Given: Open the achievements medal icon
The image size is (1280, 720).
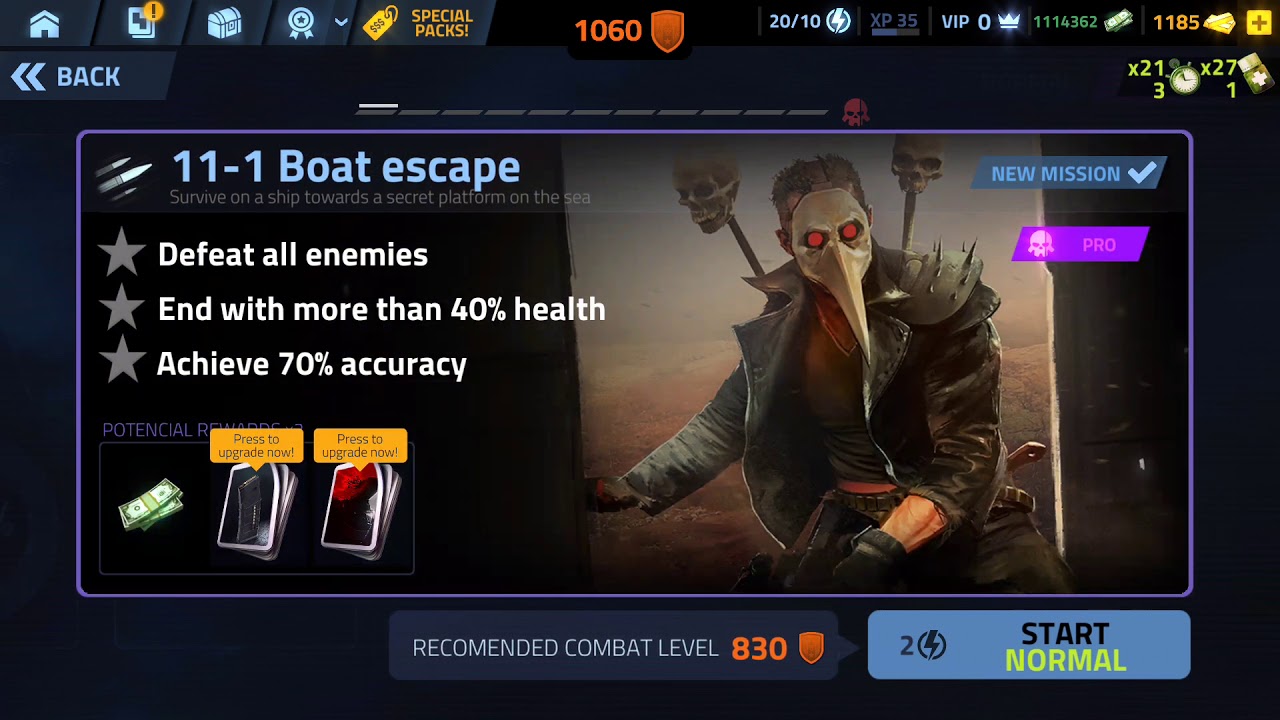Looking at the screenshot, I should click(301, 23).
